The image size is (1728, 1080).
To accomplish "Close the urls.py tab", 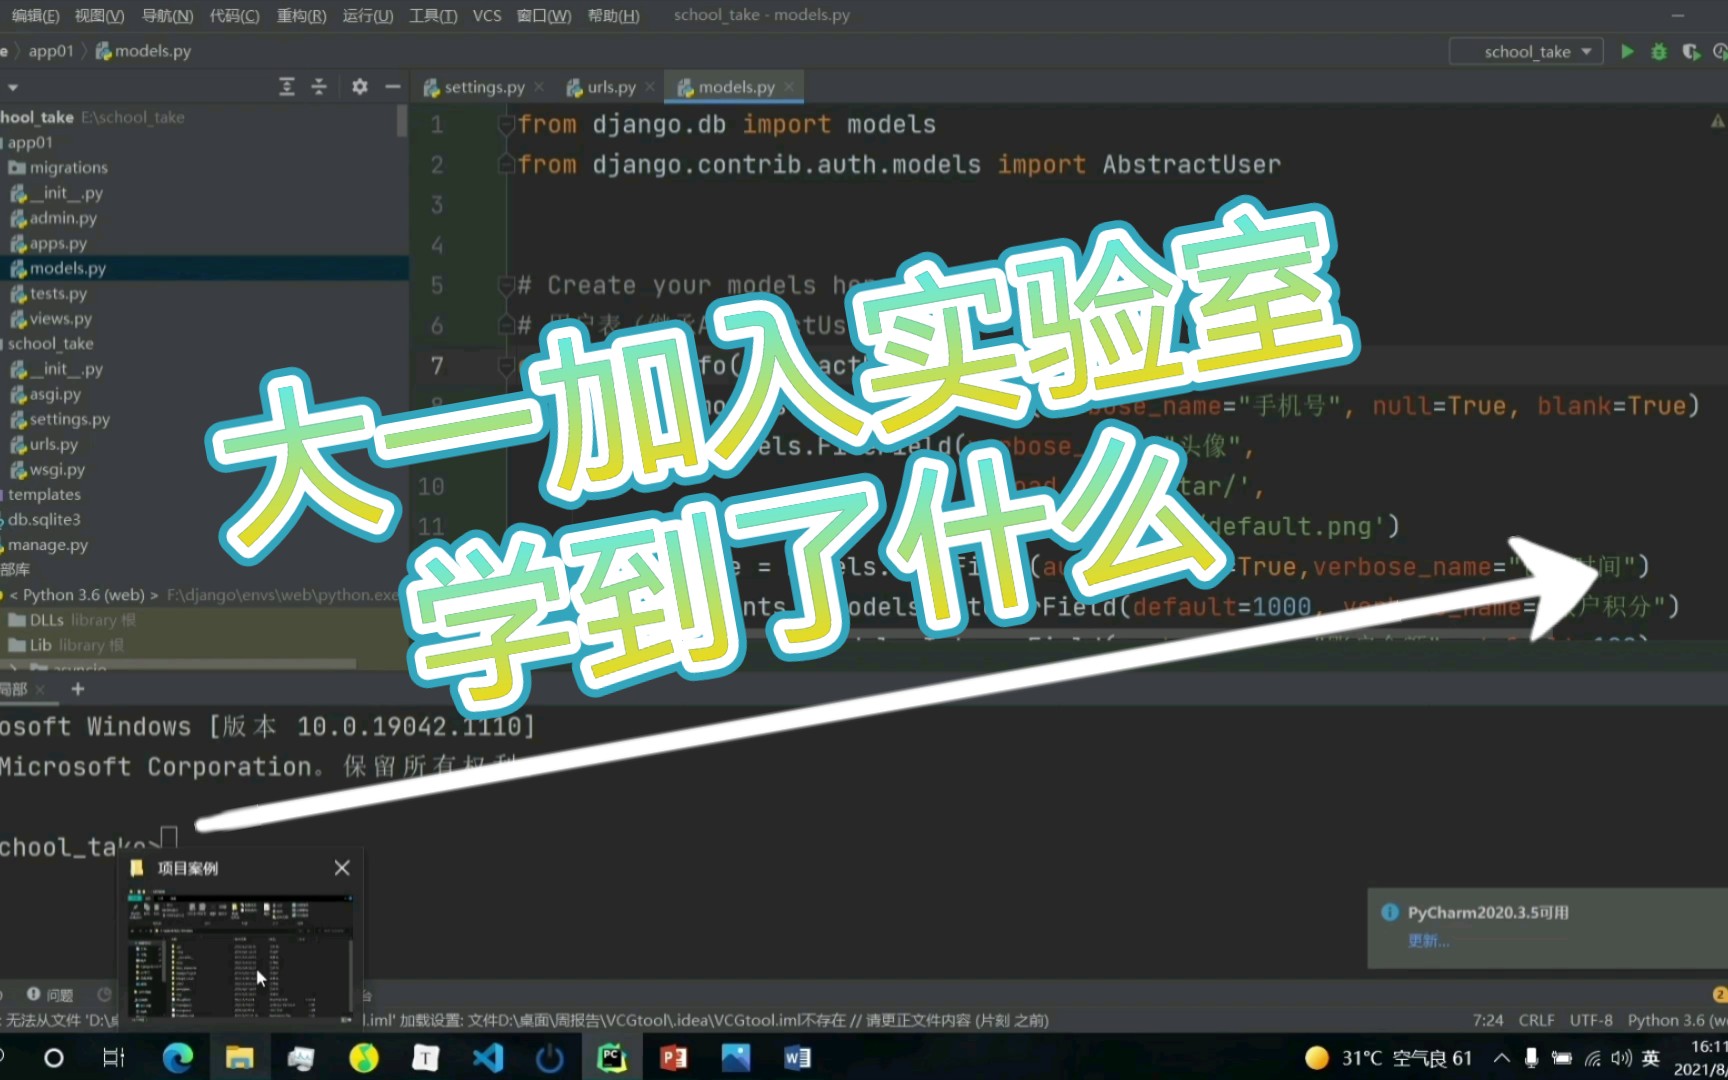I will click(x=650, y=87).
